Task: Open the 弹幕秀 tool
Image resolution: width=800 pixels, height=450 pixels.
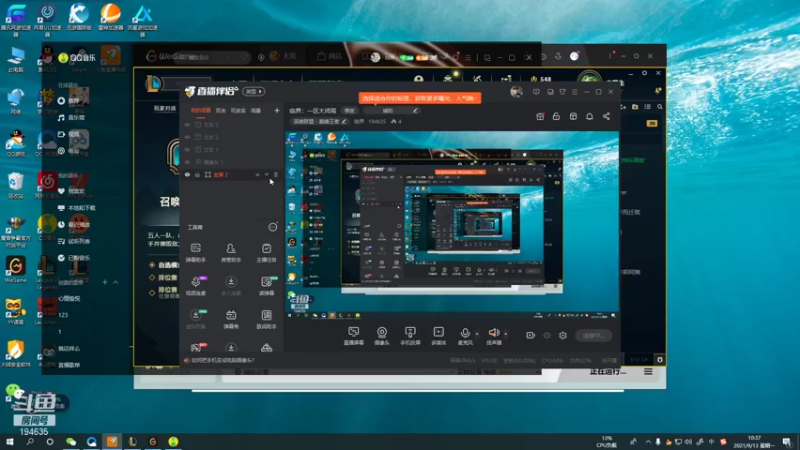Action: tap(231, 319)
